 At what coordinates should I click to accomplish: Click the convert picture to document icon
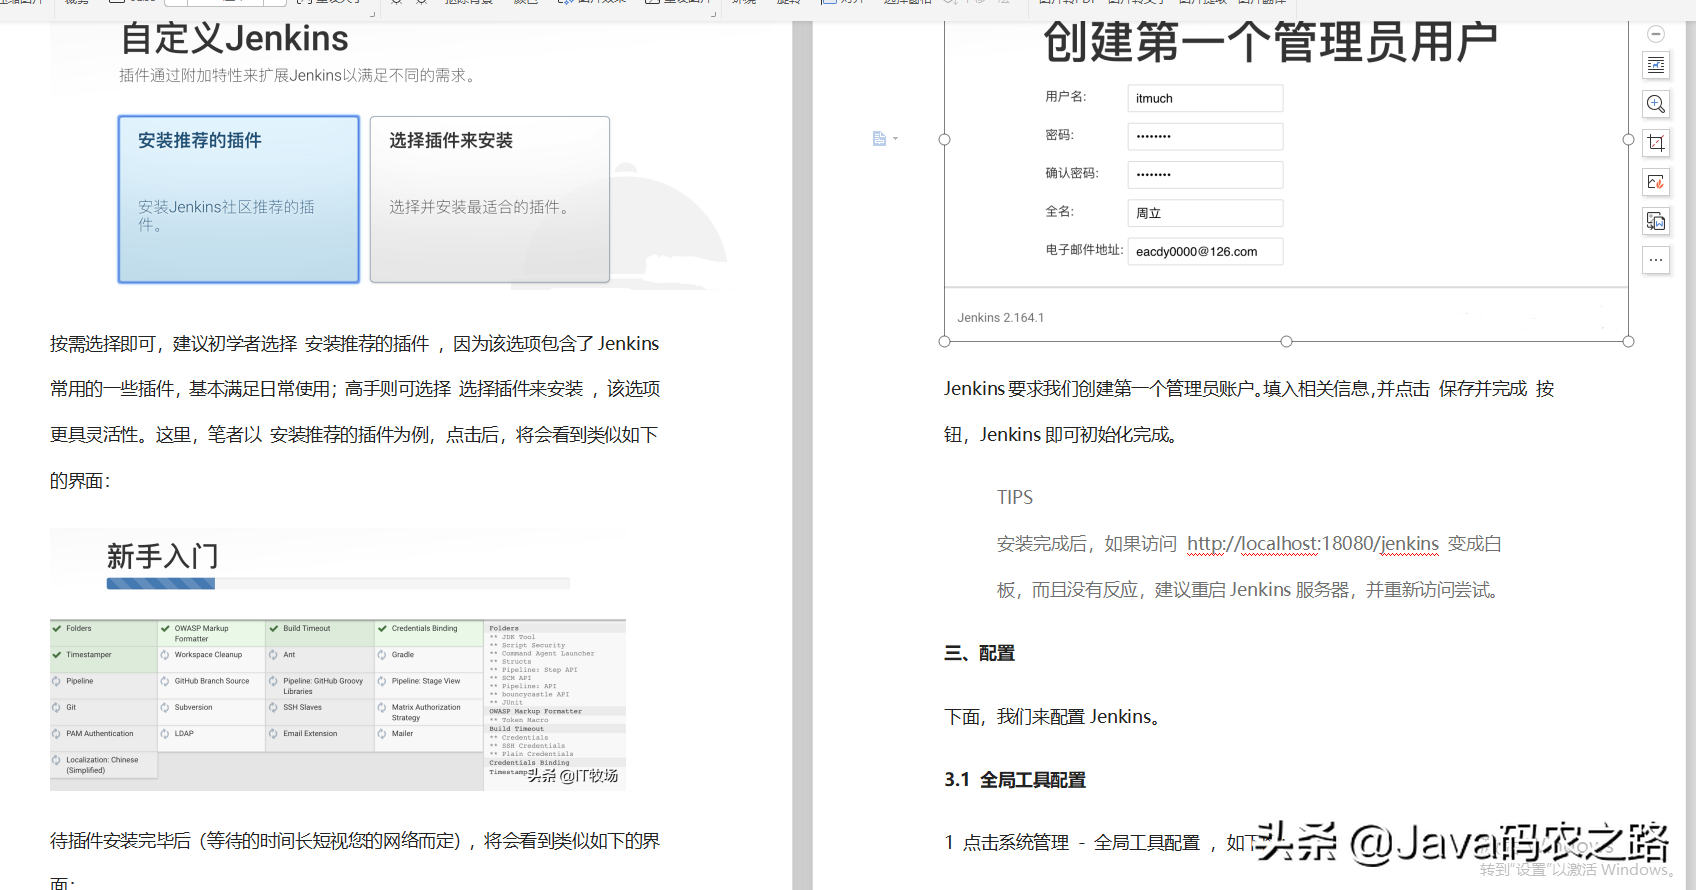[x=1656, y=221]
